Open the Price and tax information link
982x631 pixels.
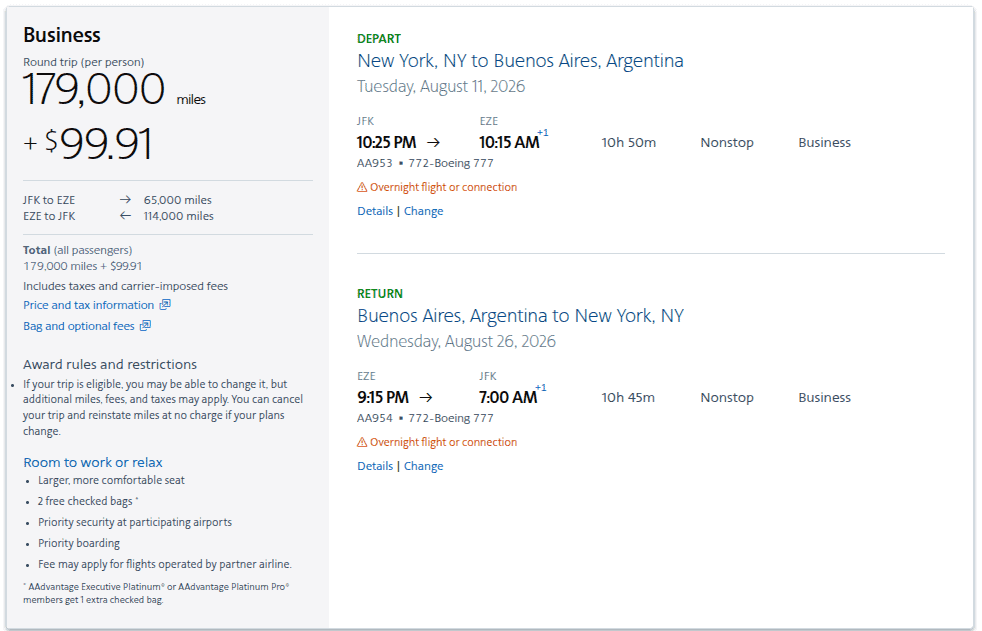[x=88, y=304]
